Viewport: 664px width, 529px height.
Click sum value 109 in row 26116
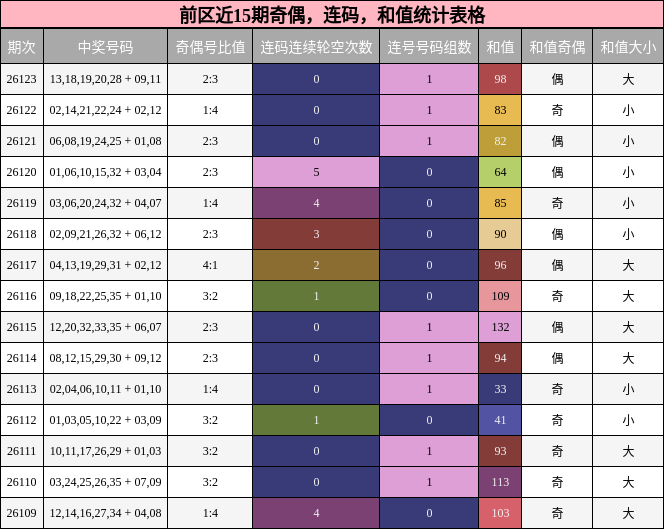point(500,296)
